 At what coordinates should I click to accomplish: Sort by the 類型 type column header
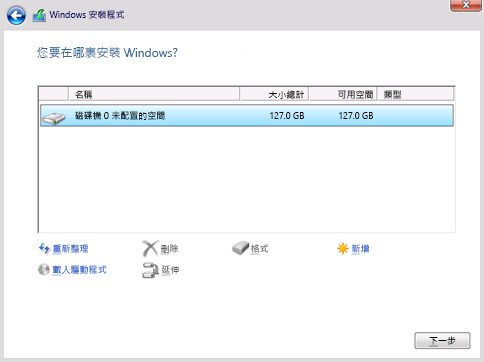(416, 94)
